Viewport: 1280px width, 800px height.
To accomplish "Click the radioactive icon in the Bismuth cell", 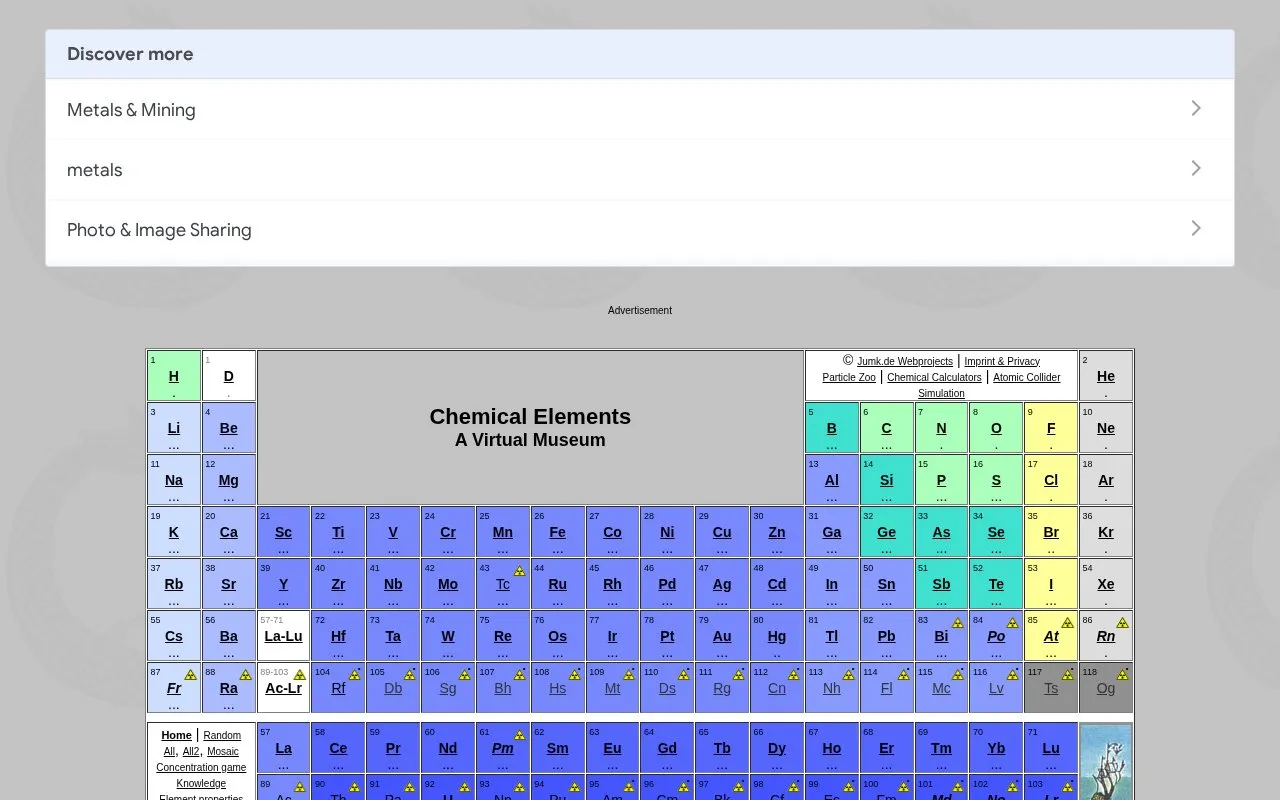I will click(x=958, y=623).
